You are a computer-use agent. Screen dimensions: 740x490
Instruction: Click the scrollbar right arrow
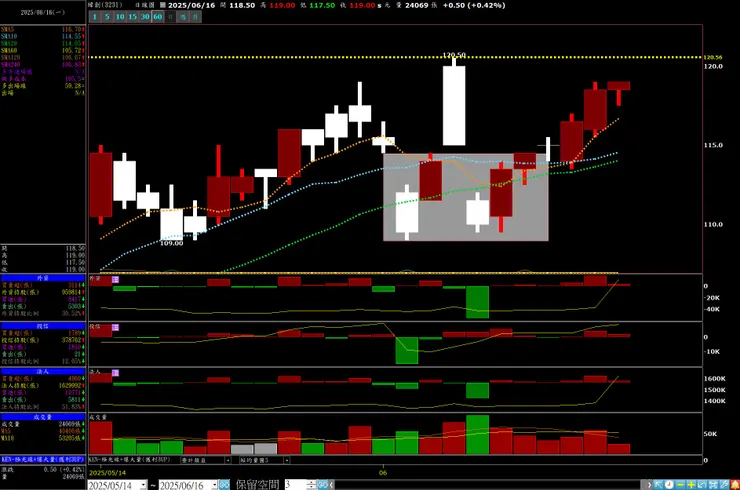649,485
